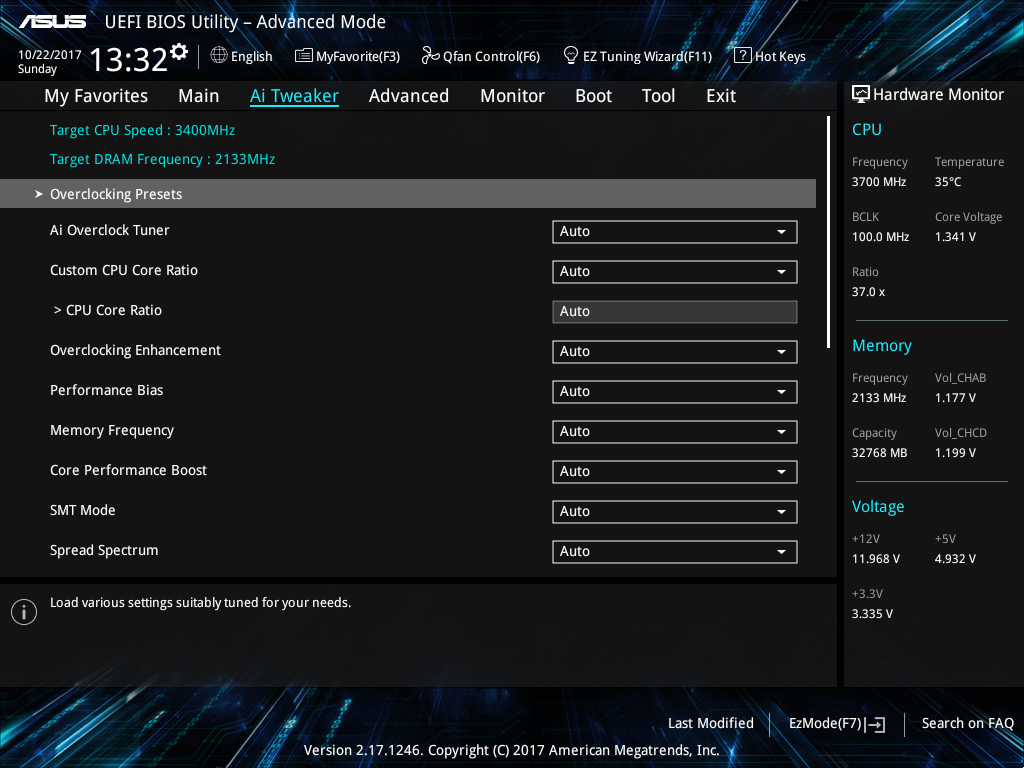The height and width of the screenshot is (768, 1024).
Task: Open Performance Bias dropdown
Action: 675,392
